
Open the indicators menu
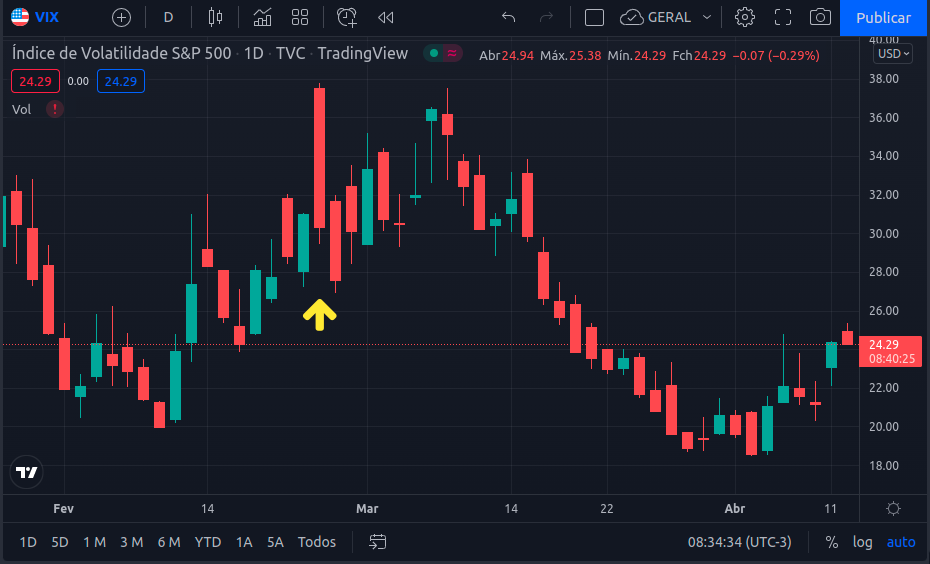click(262, 18)
